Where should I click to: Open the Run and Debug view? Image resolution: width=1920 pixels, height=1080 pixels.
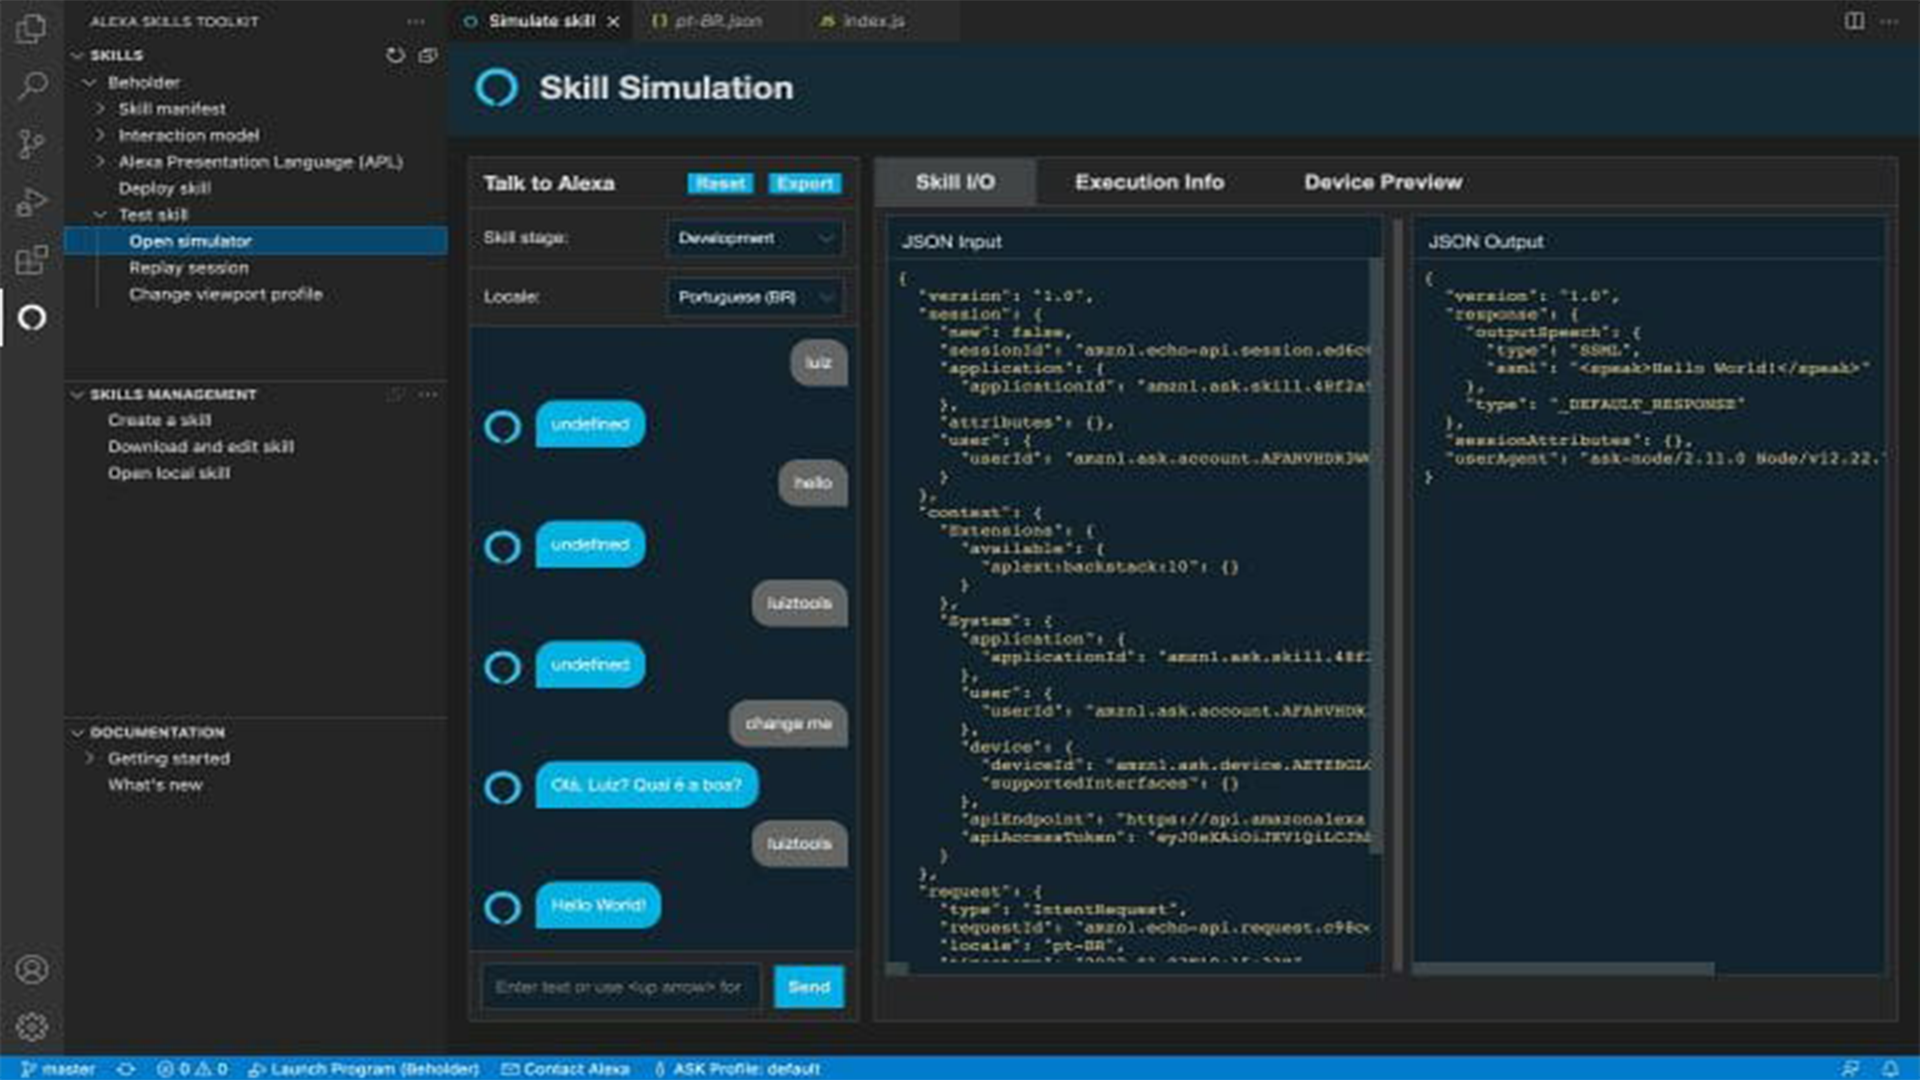(32, 200)
